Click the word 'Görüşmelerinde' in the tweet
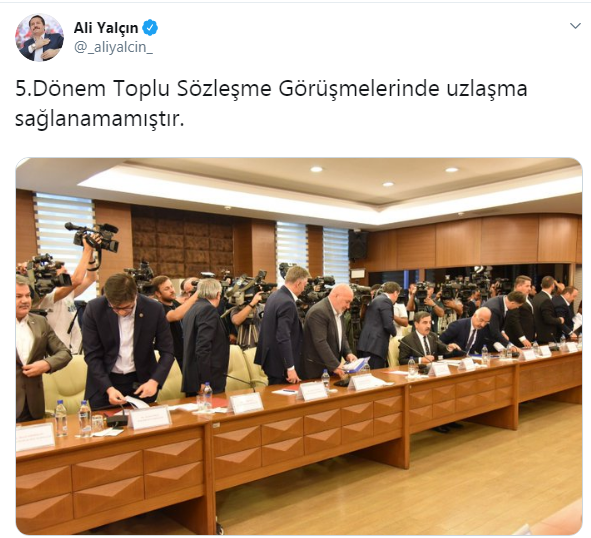This screenshot has width=591, height=538. (x=359, y=89)
